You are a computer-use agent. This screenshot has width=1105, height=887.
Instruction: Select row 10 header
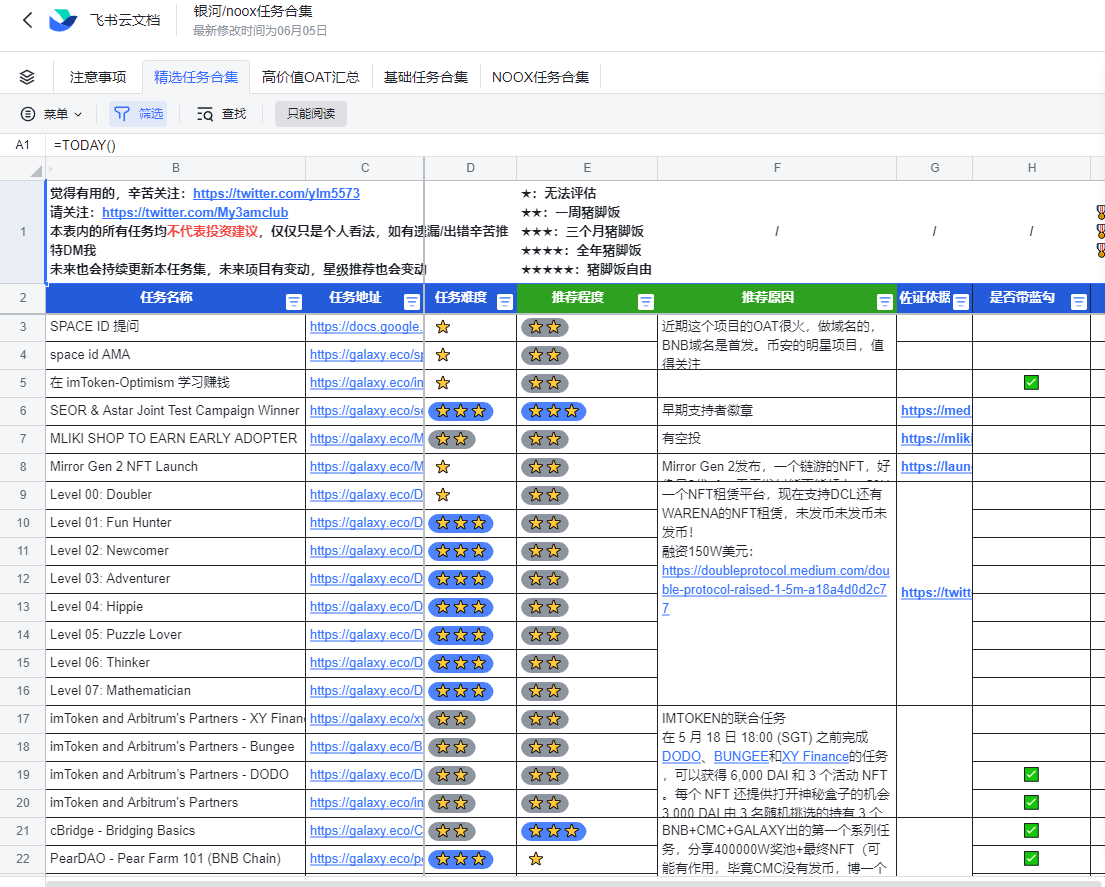[23, 523]
